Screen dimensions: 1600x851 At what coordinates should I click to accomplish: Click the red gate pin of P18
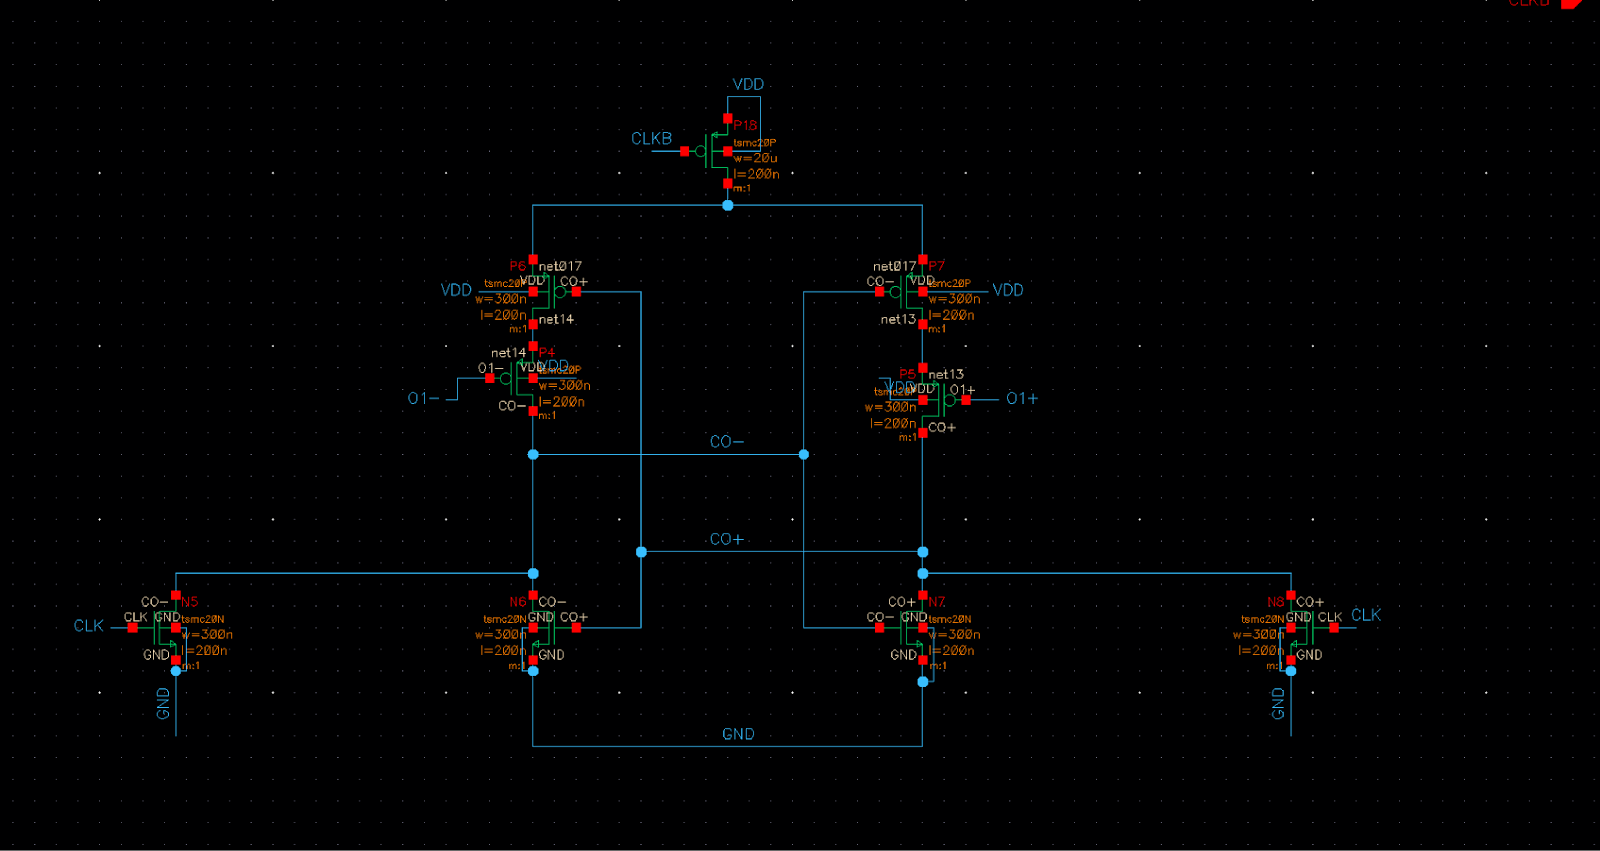pos(684,151)
